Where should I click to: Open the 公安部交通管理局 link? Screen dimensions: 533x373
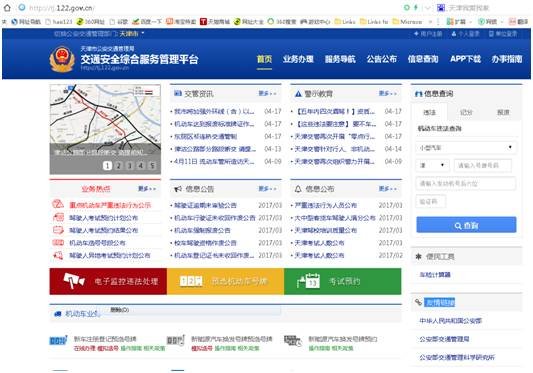click(444, 339)
